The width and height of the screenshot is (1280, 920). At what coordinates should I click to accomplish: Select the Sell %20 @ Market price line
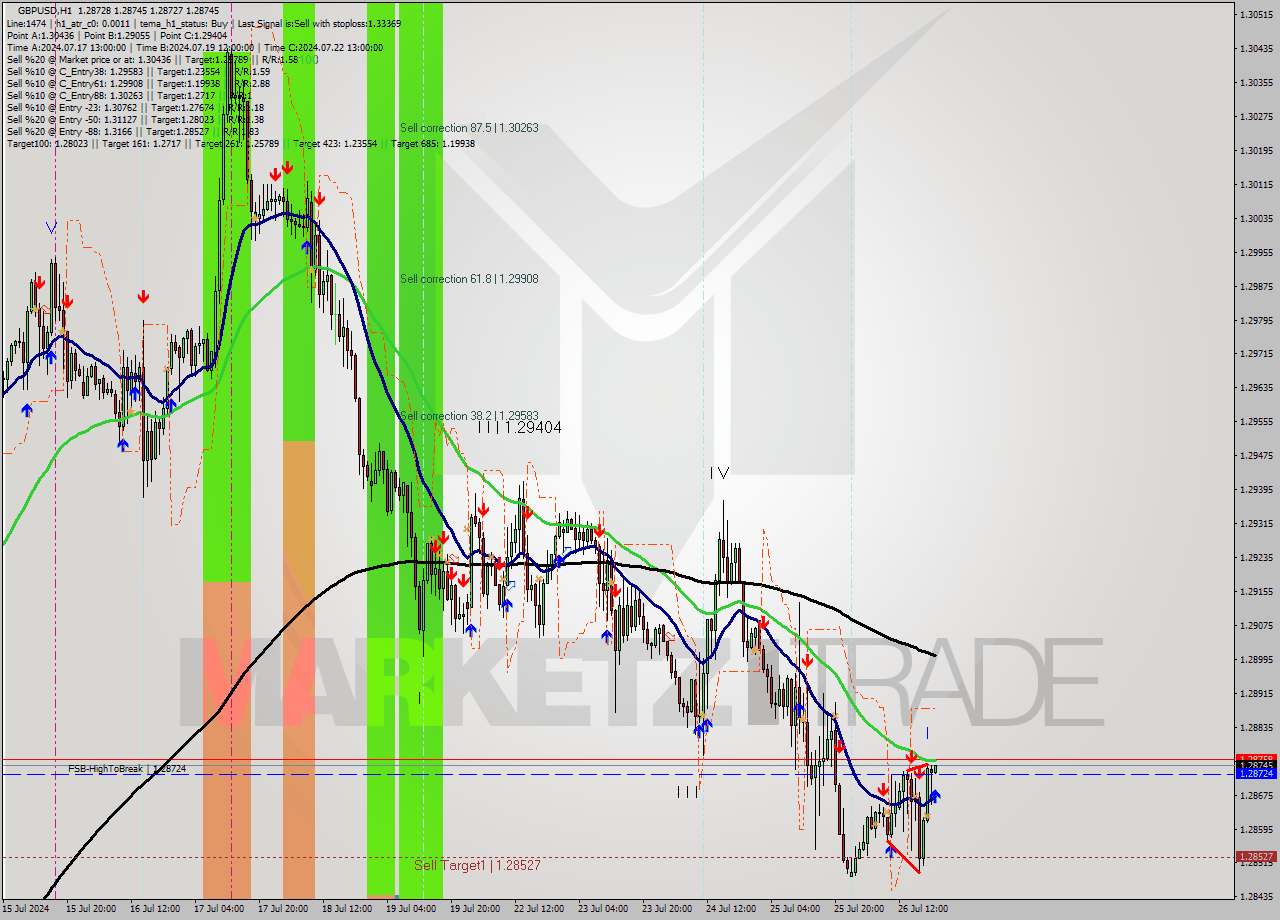(x=152, y=59)
